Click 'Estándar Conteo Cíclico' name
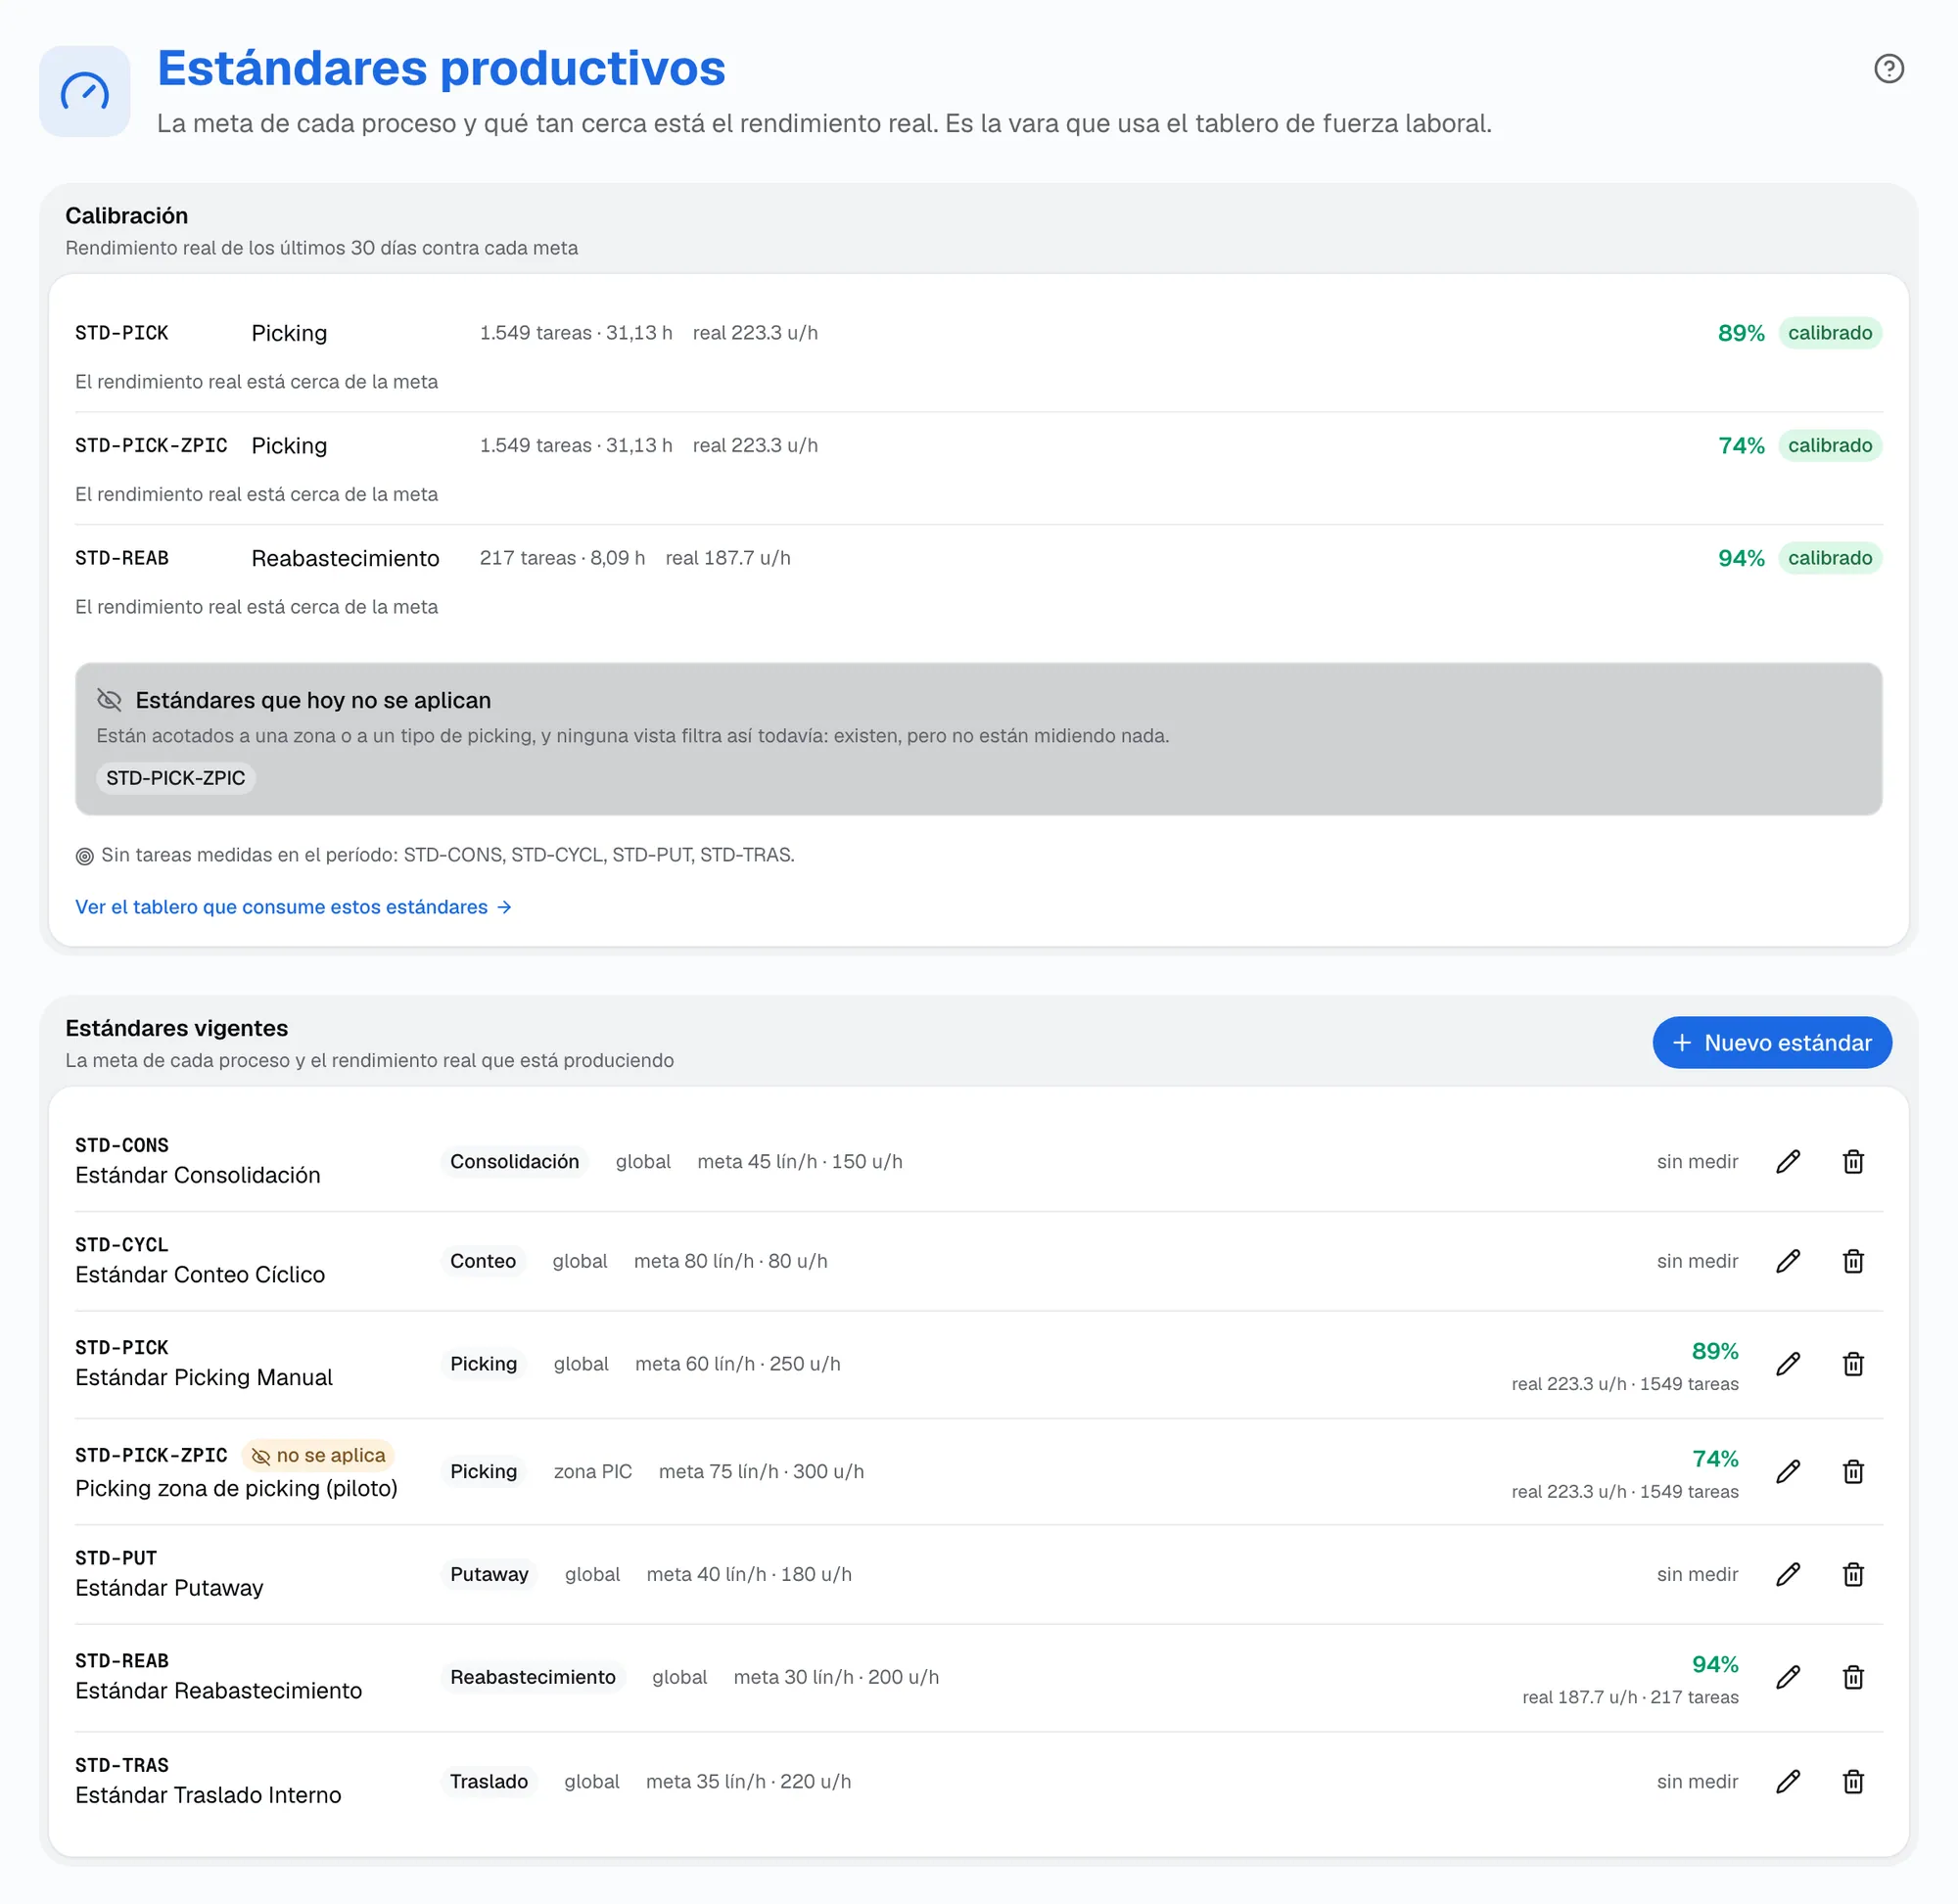This screenshot has width=1958, height=1904. [x=200, y=1274]
